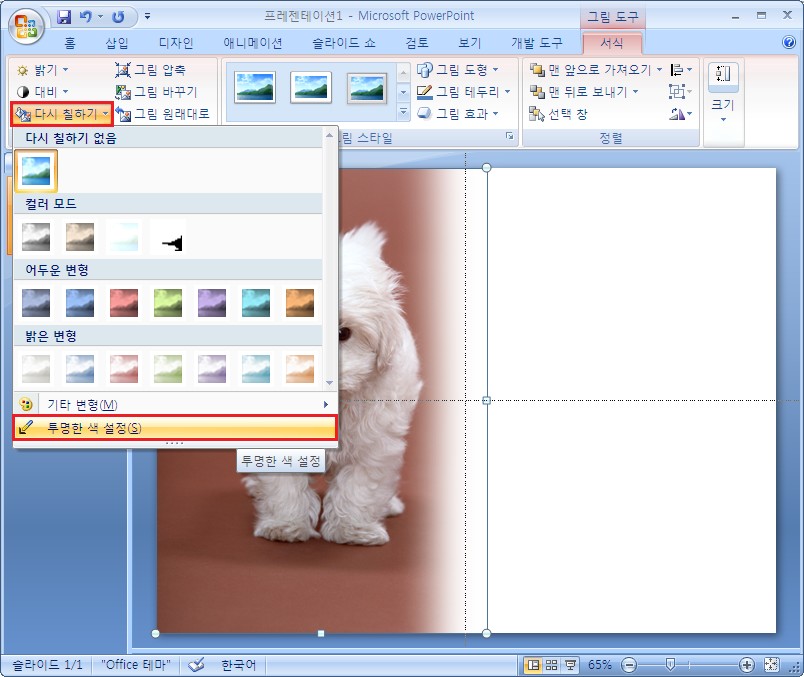Switch to normal view icon
This screenshot has width=804, height=677.
534,665
